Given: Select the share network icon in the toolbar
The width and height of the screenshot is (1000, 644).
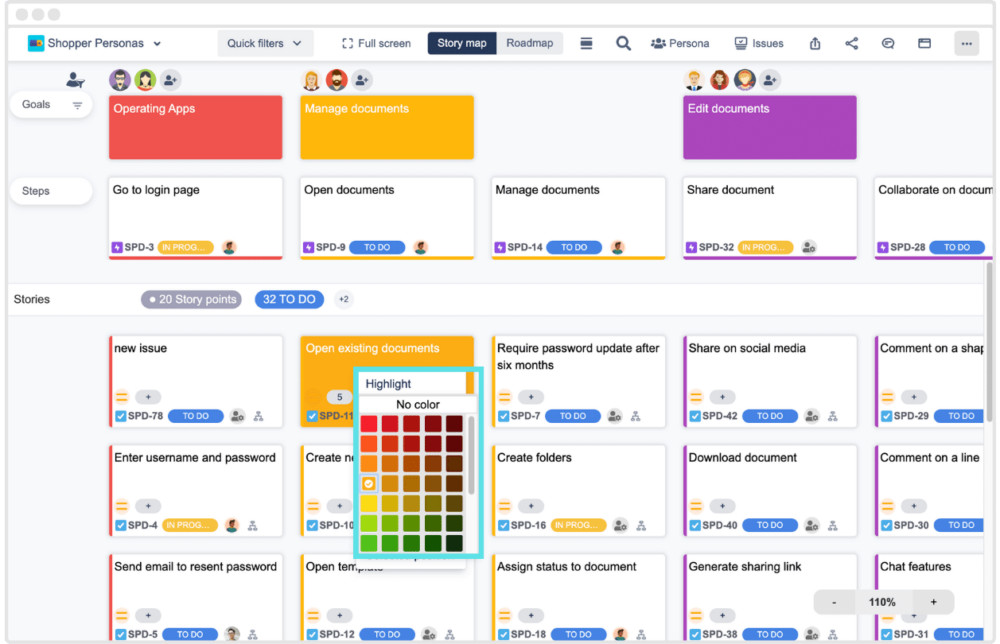Looking at the screenshot, I should pos(851,43).
